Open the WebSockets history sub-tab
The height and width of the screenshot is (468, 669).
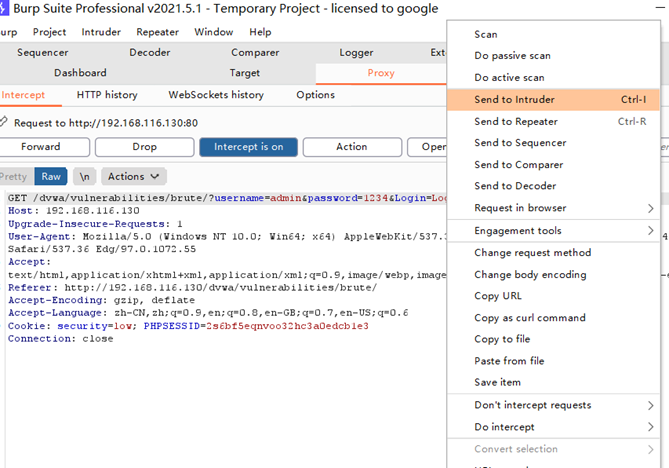[216, 95]
